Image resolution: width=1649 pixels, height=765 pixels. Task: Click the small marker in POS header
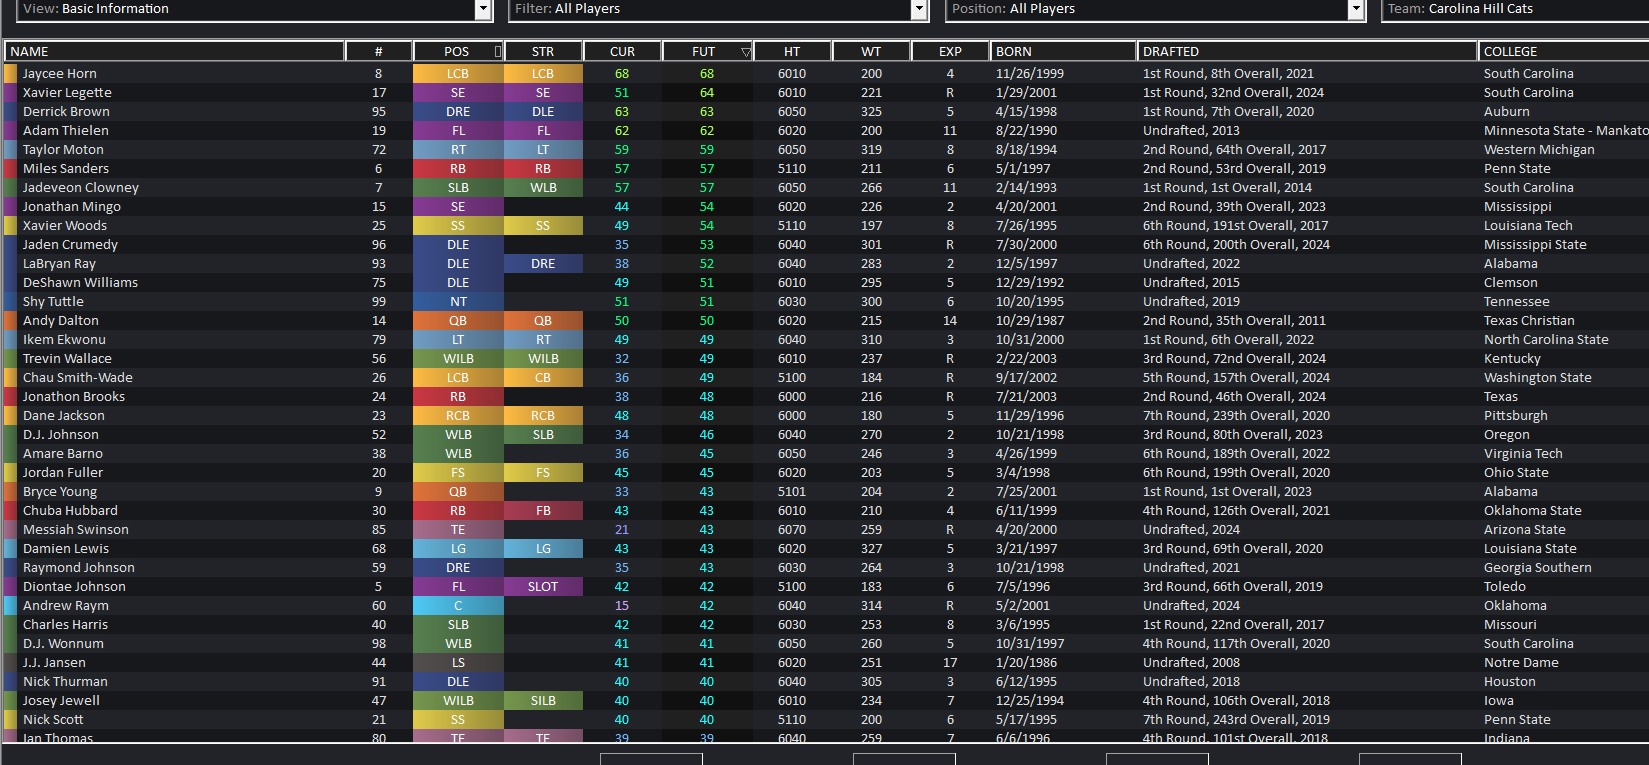497,51
